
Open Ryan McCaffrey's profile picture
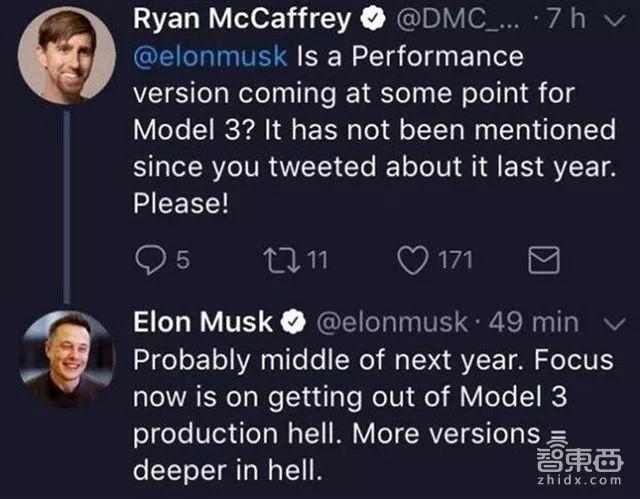(66, 55)
